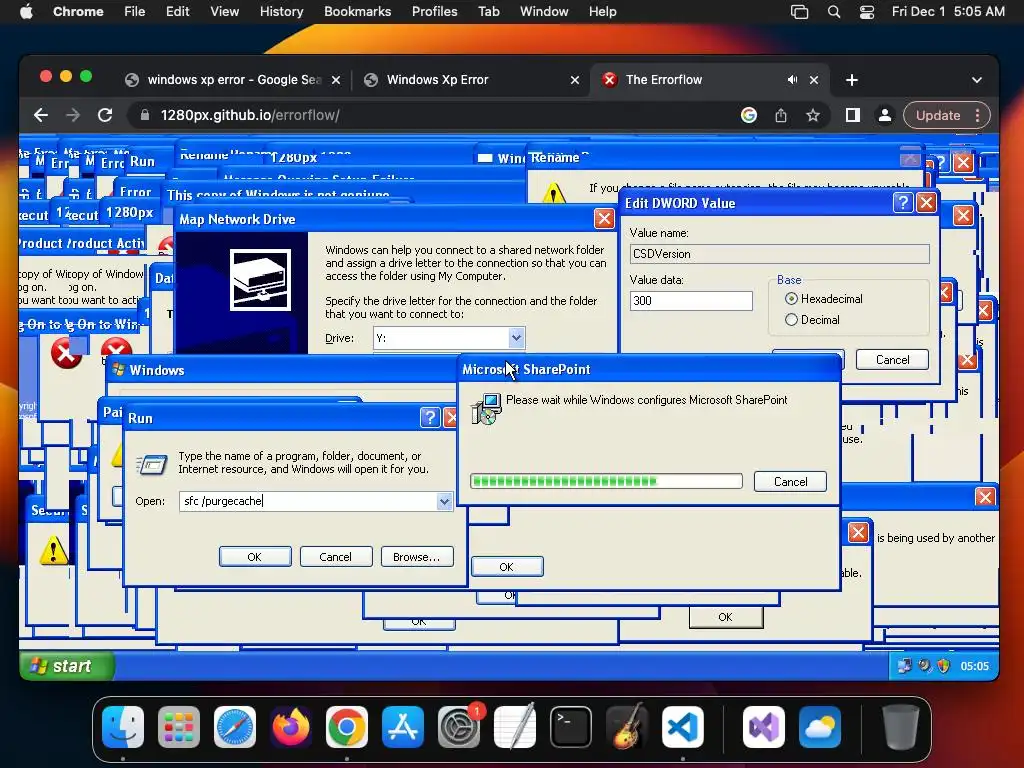The width and height of the screenshot is (1024, 768).
Task: Open the weather cloud app in Dock
Action: click(820, 727)
